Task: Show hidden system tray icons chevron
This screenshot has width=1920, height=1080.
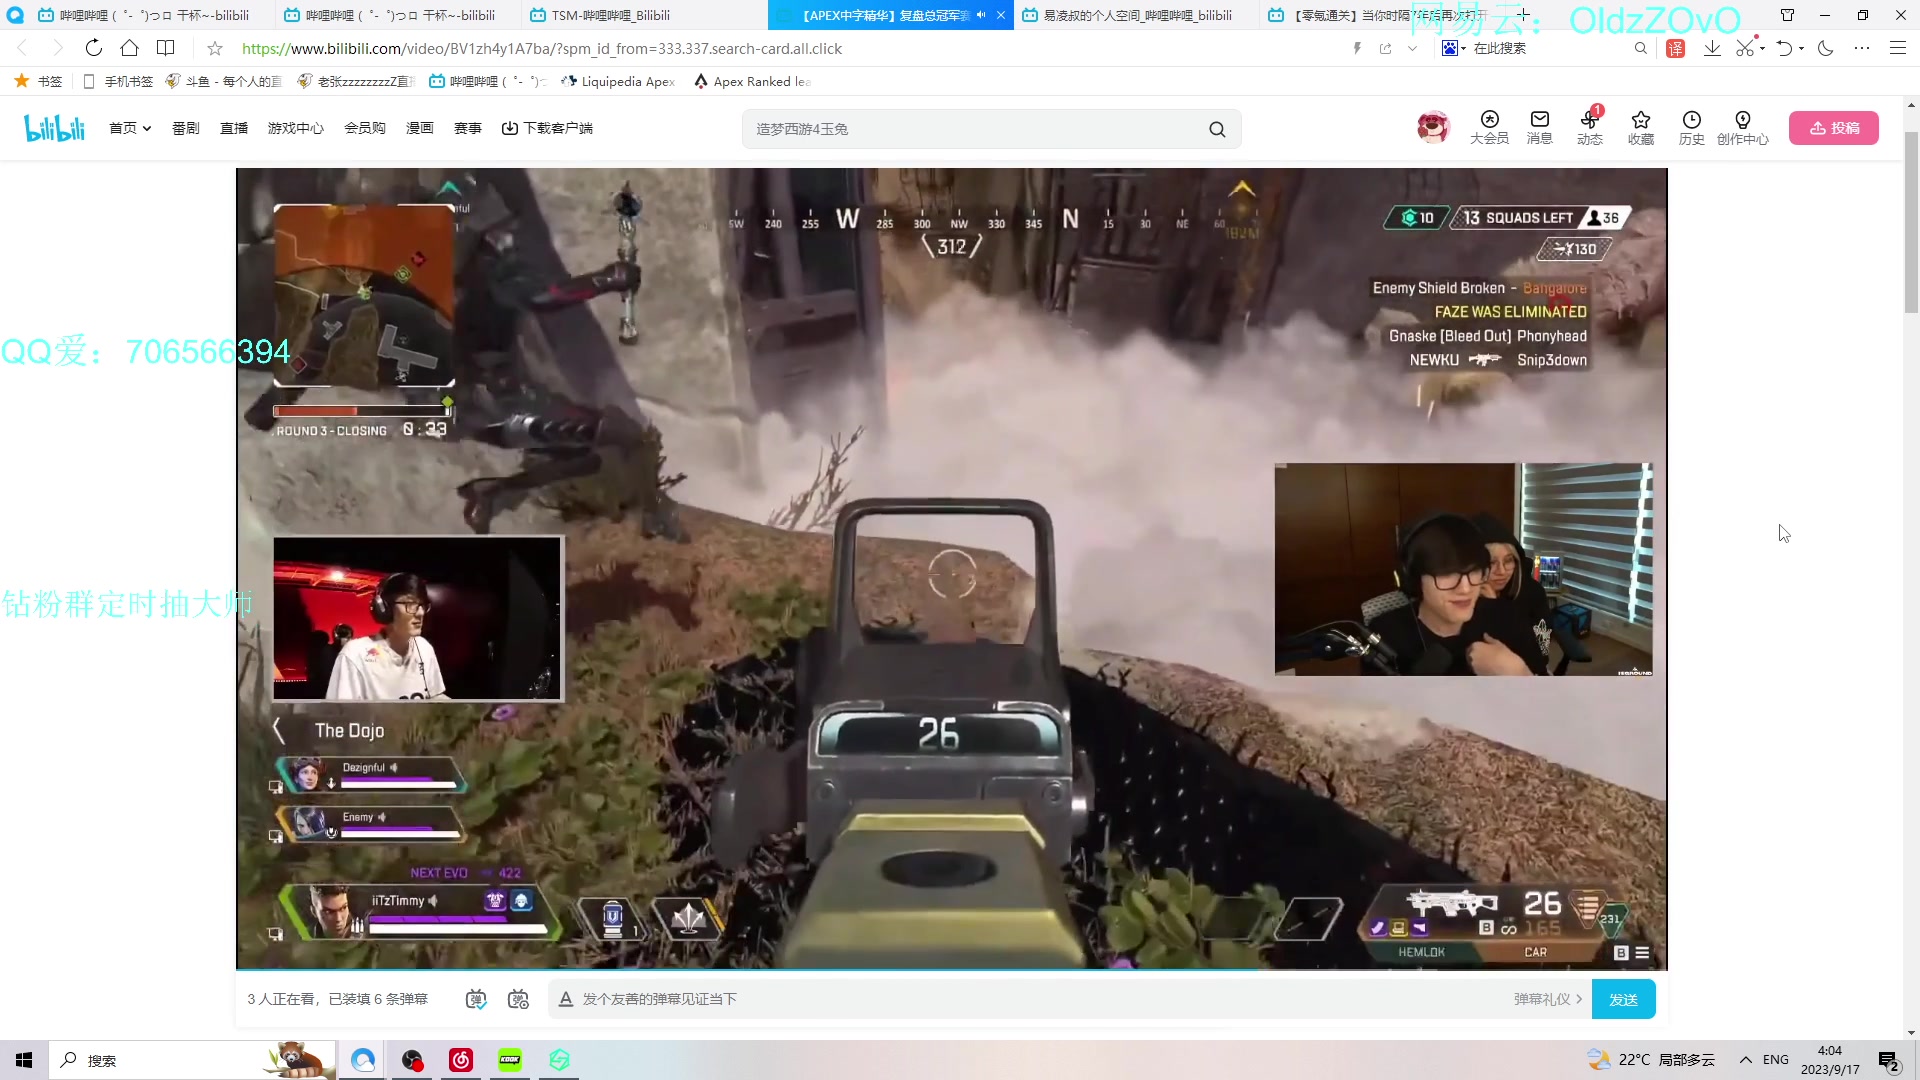Action: [x=1746, y=1060]
